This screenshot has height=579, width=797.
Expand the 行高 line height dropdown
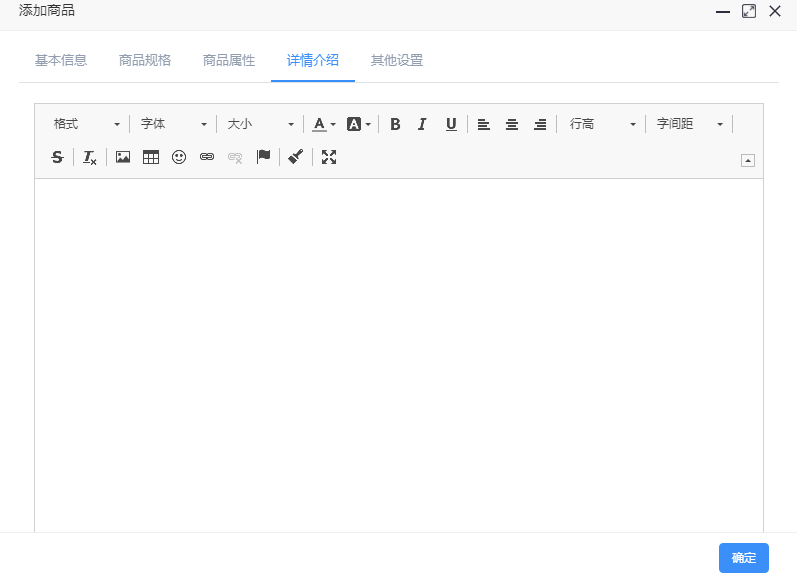point(602,124)
